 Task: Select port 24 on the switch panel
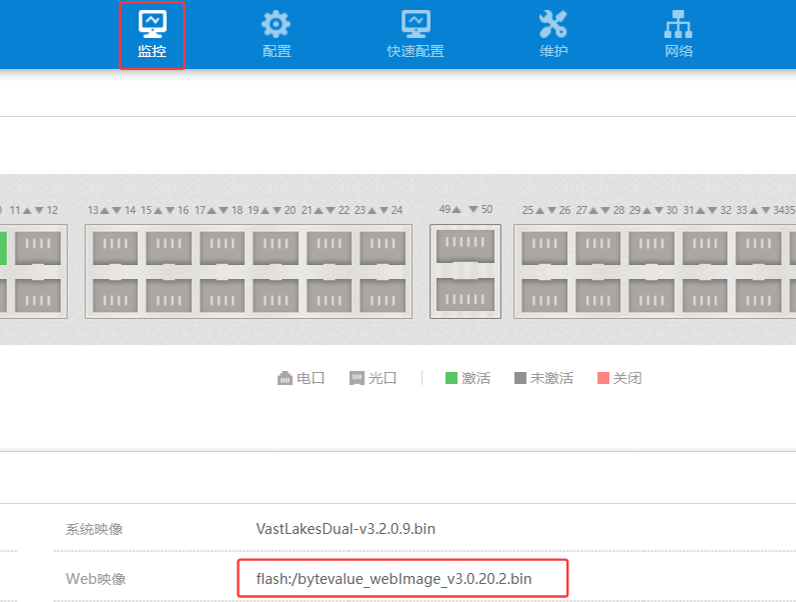(382, 295)
